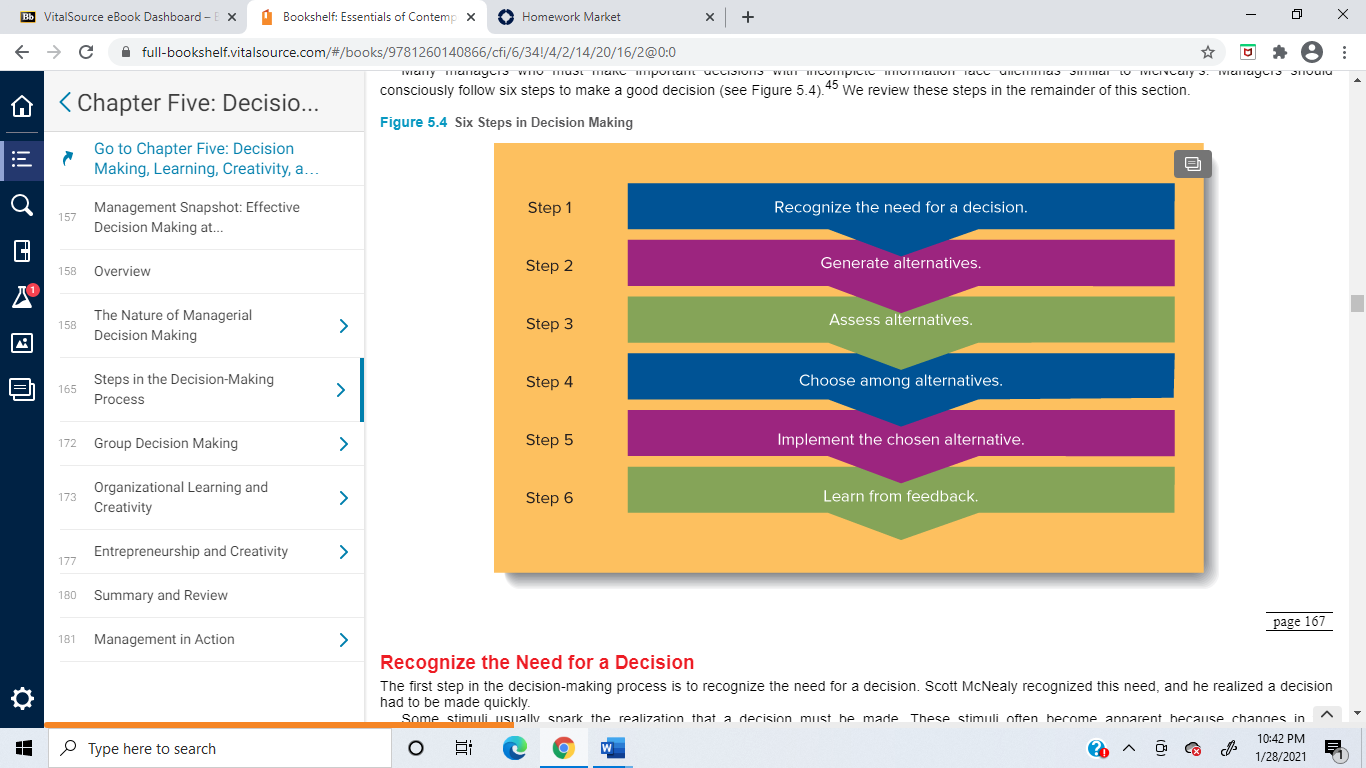The image size is (1366, 768).
Task: Open Microsoft Word from taskbar
Action: click(612, 748)
